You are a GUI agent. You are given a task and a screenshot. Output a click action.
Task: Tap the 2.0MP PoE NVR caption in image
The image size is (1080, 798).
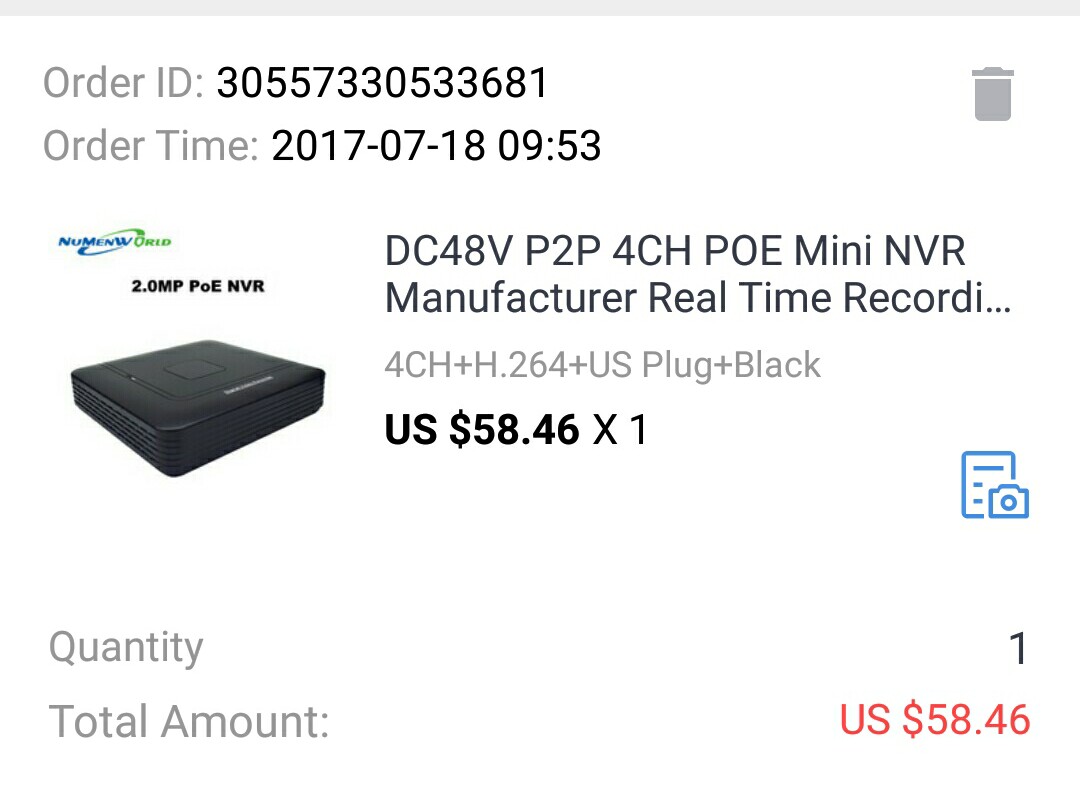(x=198, y=286)
